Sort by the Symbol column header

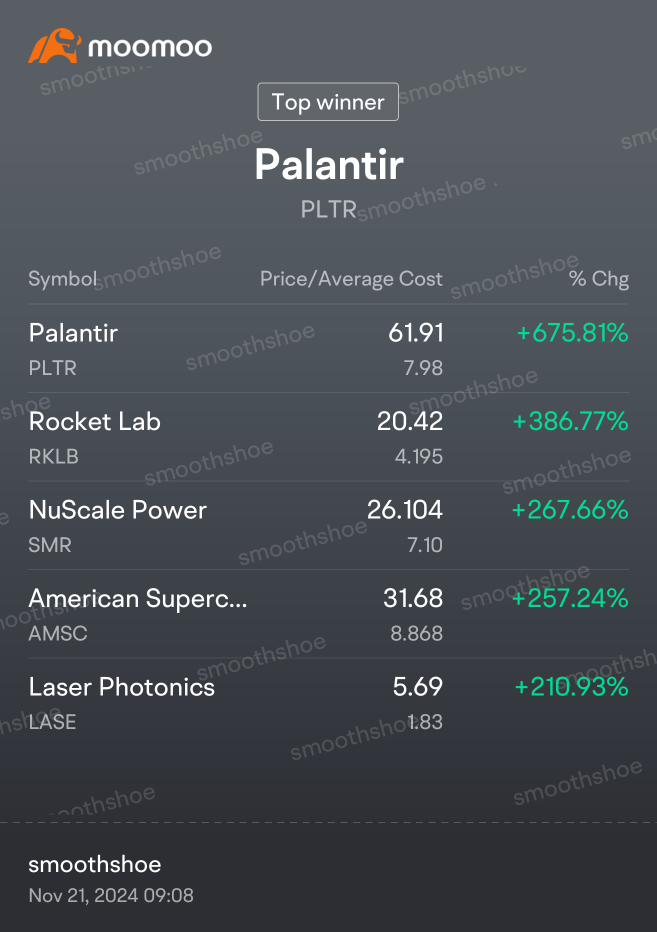63,279
